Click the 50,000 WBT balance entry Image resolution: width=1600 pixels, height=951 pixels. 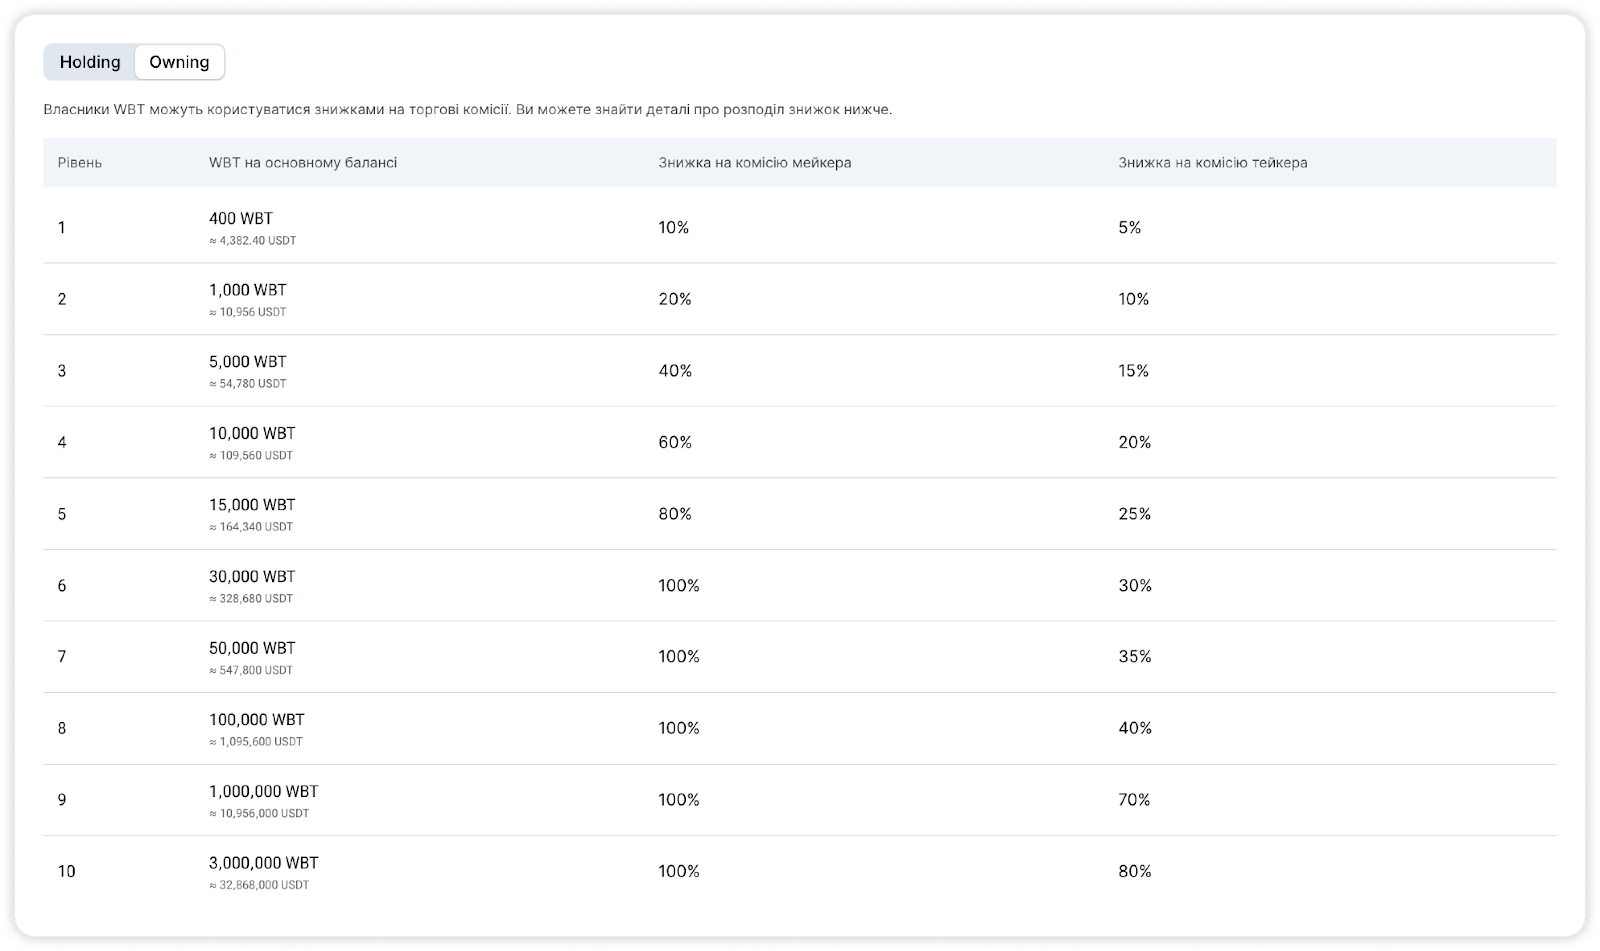[x=252, y=648]
